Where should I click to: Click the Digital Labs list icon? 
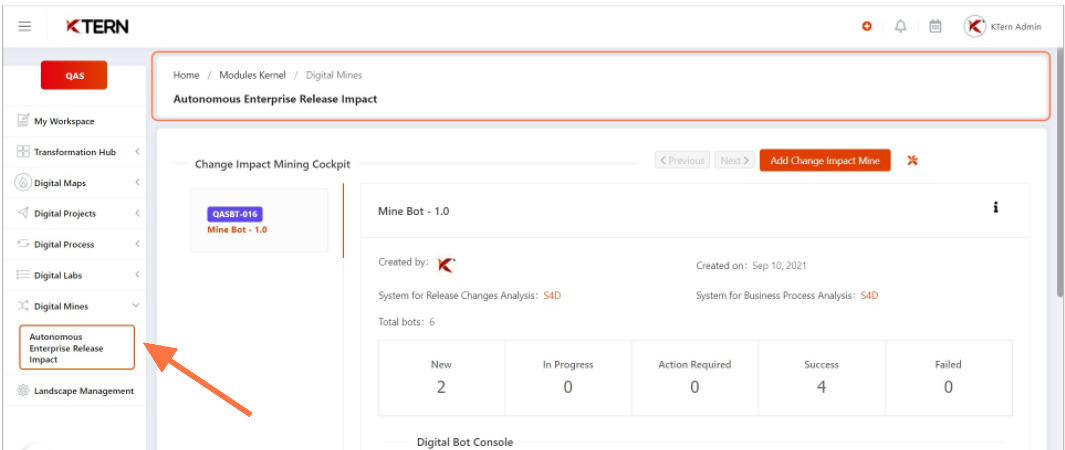[x=23, y=275]
